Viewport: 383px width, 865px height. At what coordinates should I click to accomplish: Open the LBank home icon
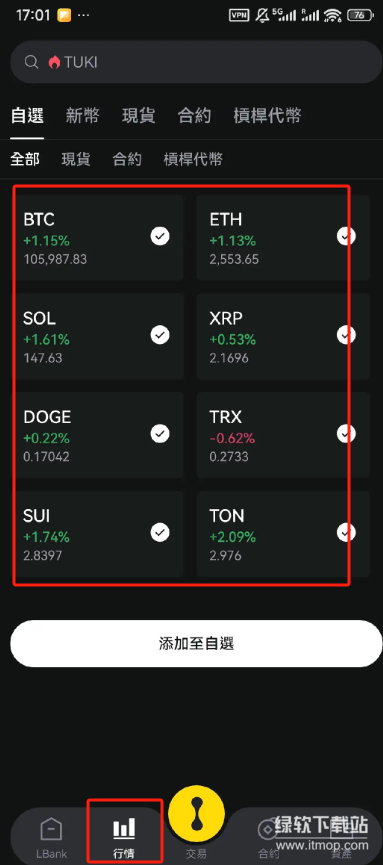point(51,829)
